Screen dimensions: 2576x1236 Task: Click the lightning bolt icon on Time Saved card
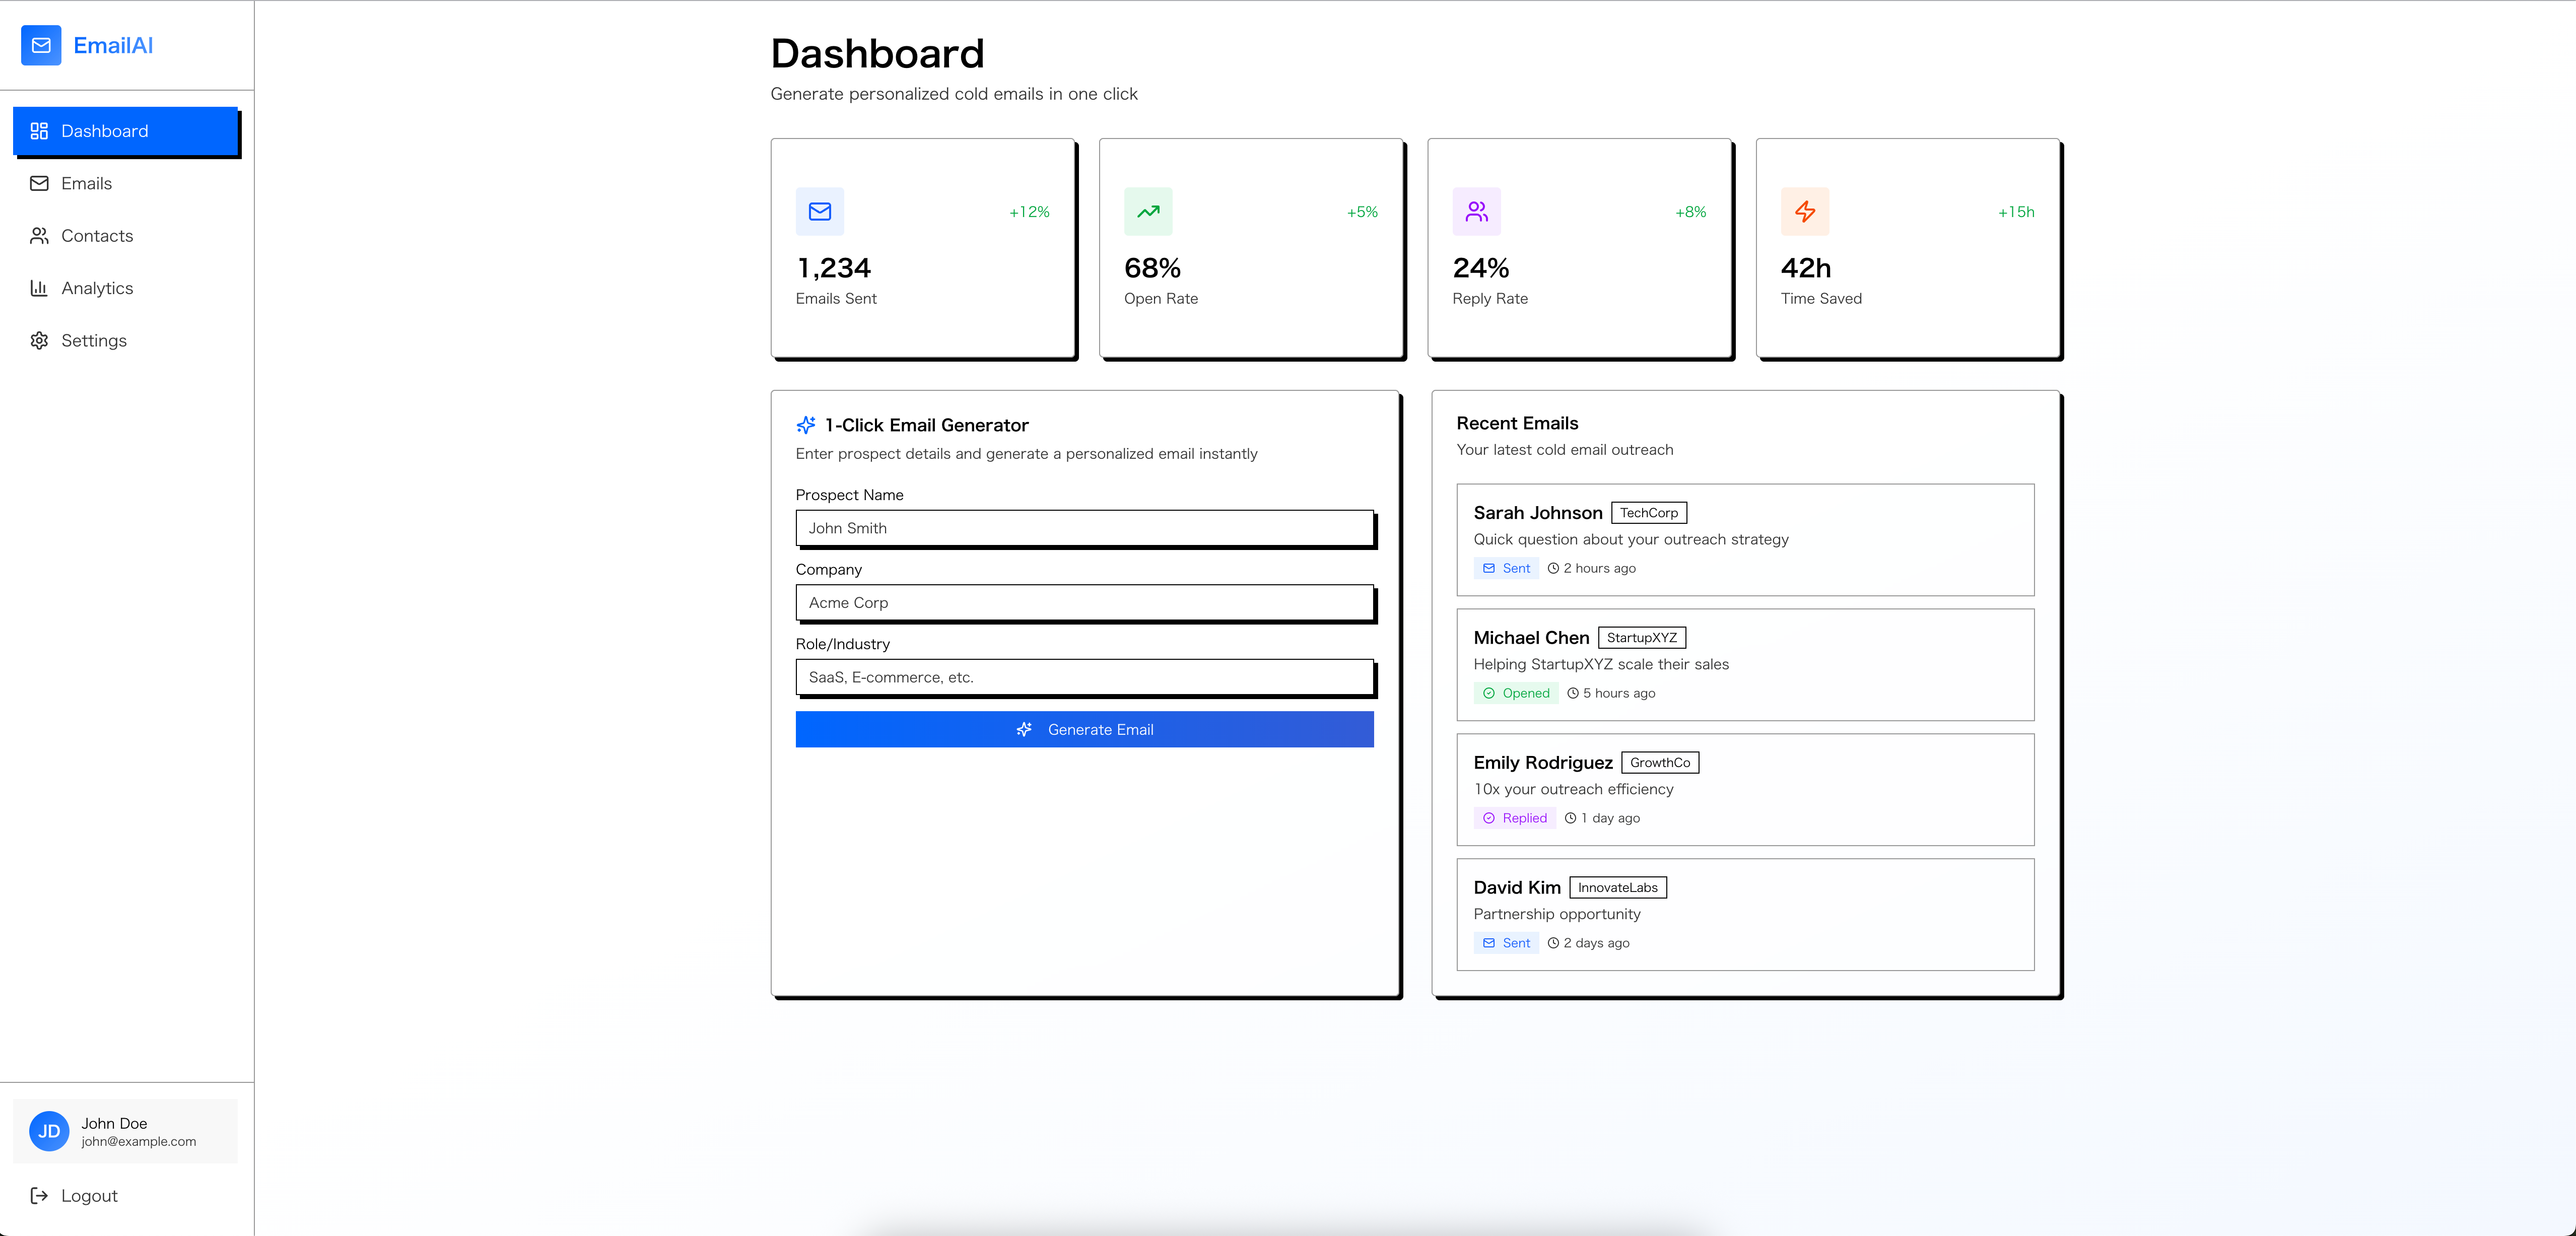point(1804,211)
